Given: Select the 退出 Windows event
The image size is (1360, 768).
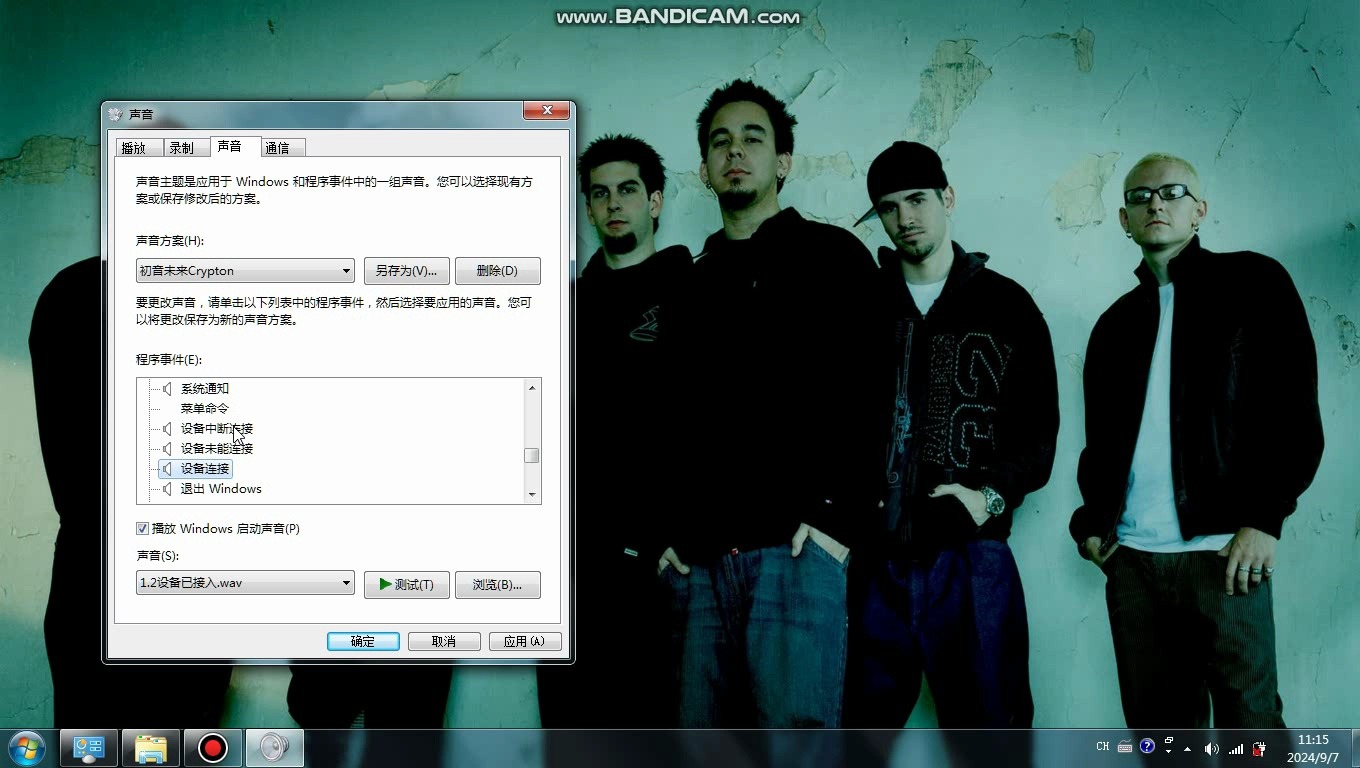Looking at the screenshot, I should (221, 488).
